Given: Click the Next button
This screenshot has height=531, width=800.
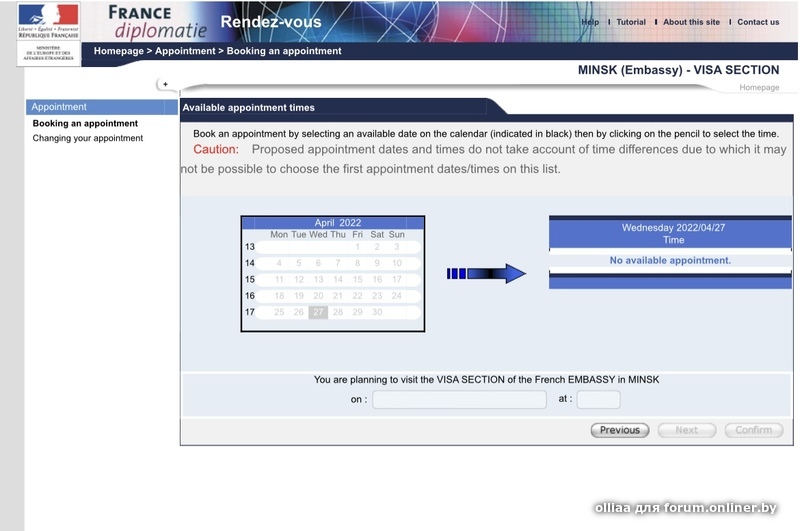Looking at the screenshot, I should point(687,430).
